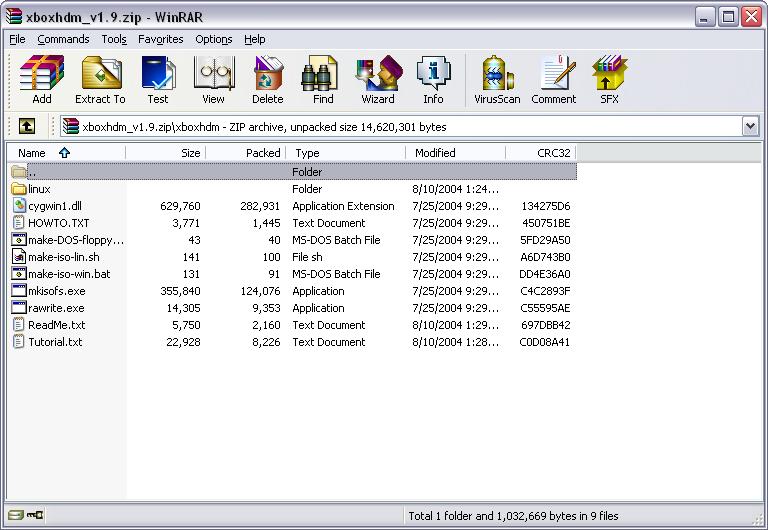Run VirusScan on the archive
Image resolution: width=768 pixels, height=530 pixels.
click(497, 80)
